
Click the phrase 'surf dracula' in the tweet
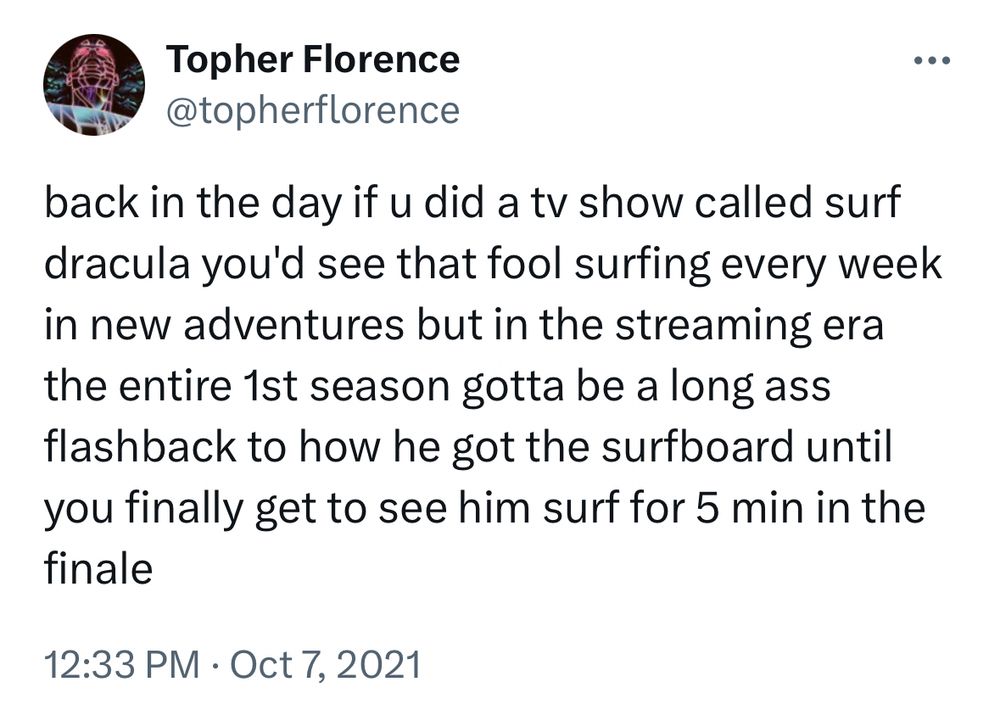coord(120,264)
